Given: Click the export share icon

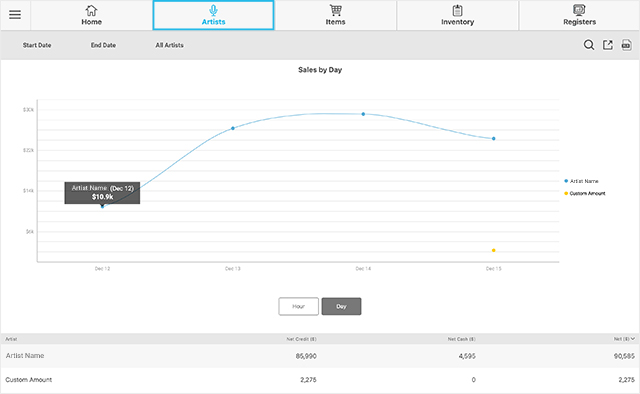Looking at the screenshot, I should (x=608, y=45).
